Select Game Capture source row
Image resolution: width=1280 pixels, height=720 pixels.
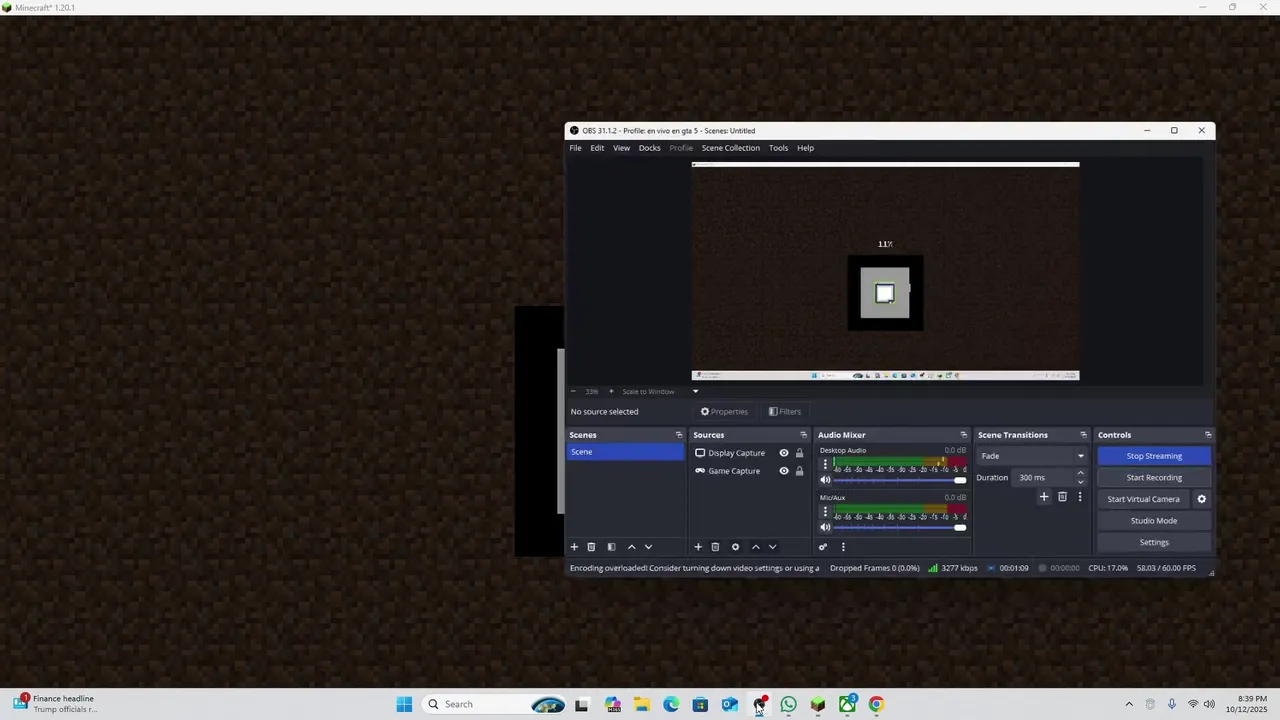click(x=750, y=471)
